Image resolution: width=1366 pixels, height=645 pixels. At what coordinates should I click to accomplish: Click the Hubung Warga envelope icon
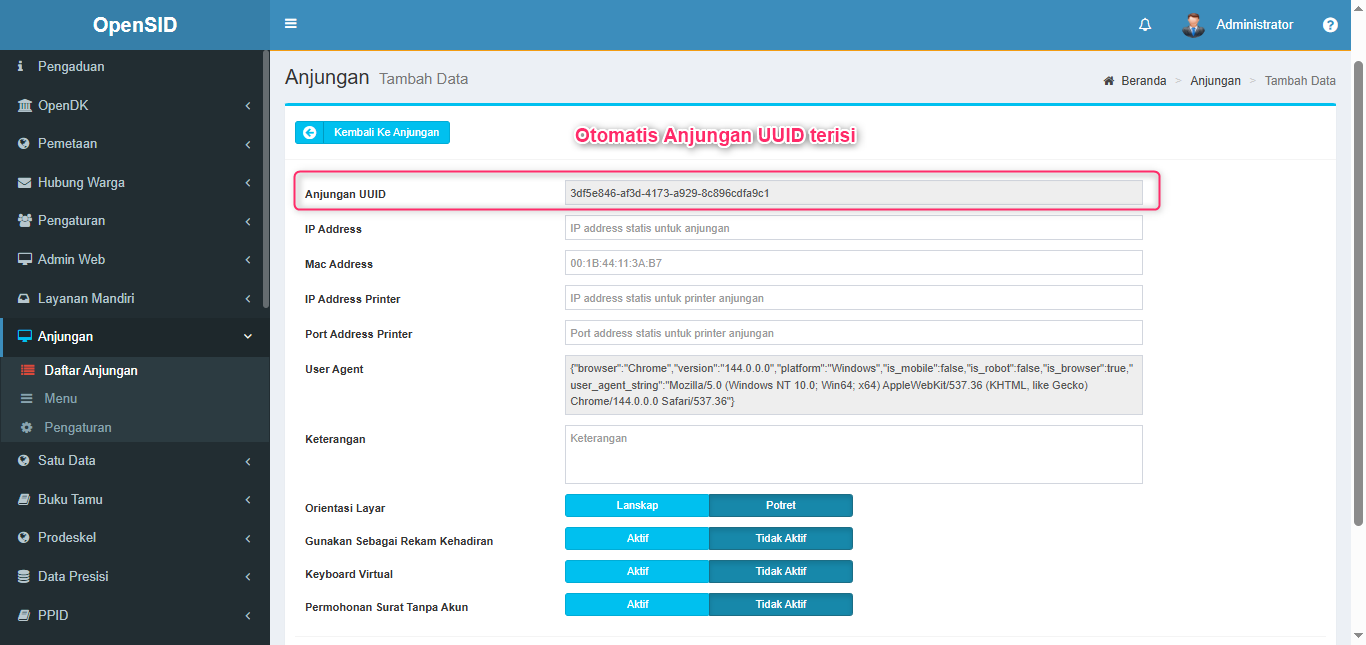[x=24, y=183]
